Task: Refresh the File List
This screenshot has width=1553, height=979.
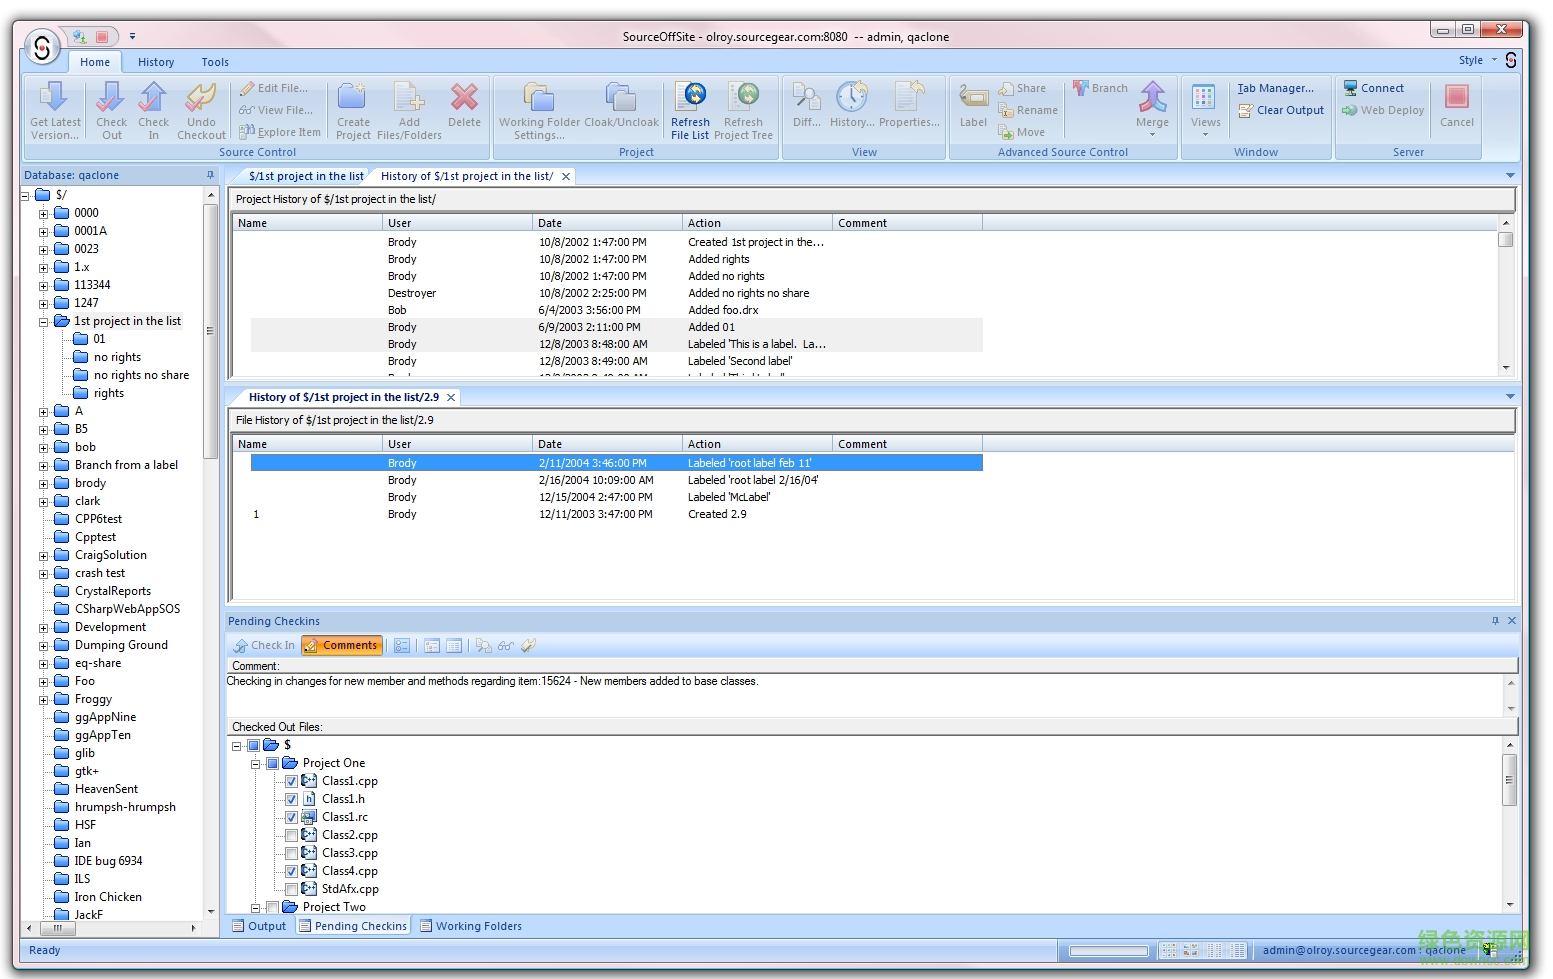Action: click(690, 108)
